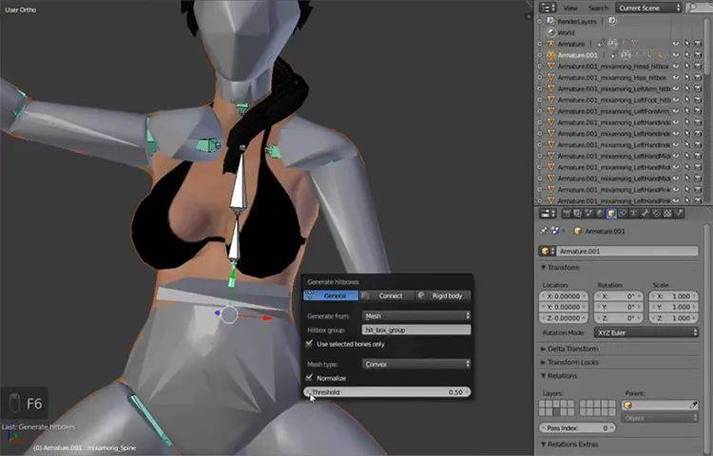
Task: Open the Rotation Mode XYZ Euler dropdown
Action: click(x=646, y=333)
